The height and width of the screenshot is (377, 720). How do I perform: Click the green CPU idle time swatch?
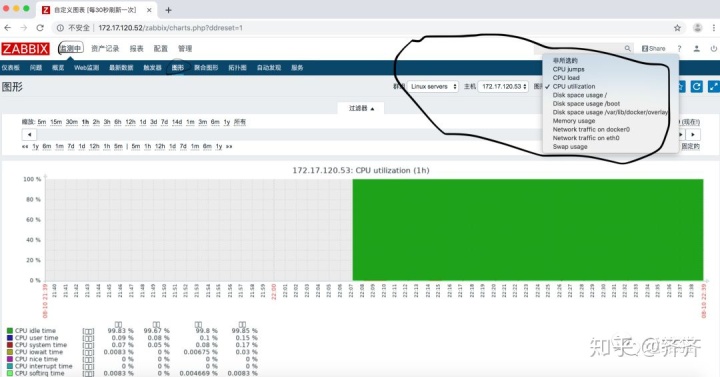[x=10, y=331]
